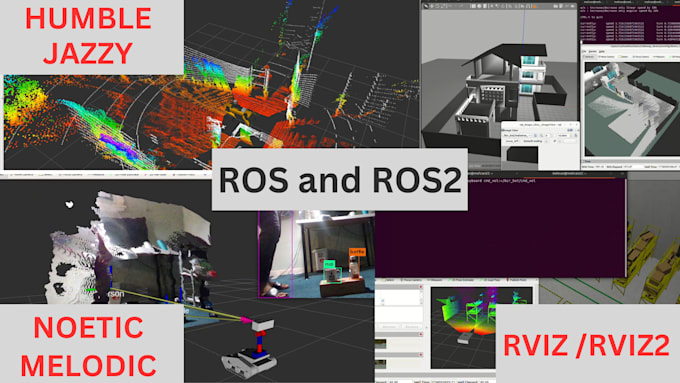
Task: Click the orange sphere icon in Gazebo toolbar
Action: point(534,7)
